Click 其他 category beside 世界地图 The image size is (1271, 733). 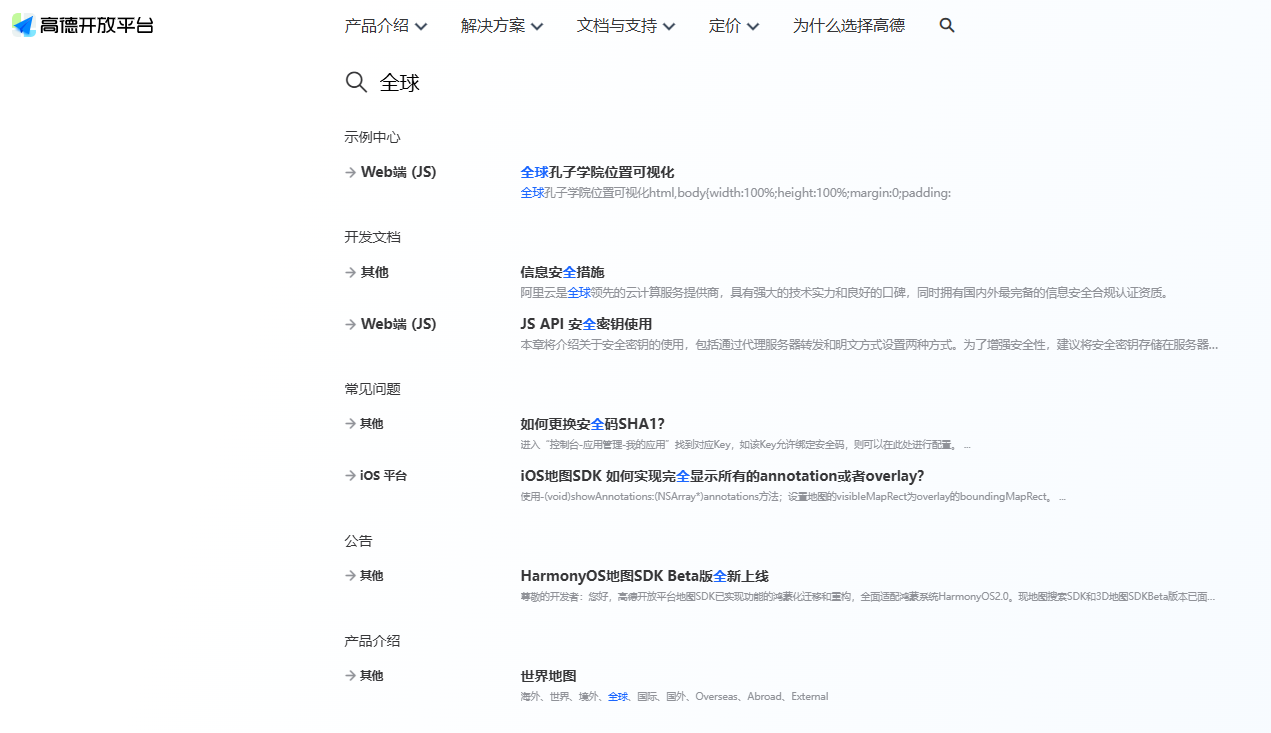364,676
